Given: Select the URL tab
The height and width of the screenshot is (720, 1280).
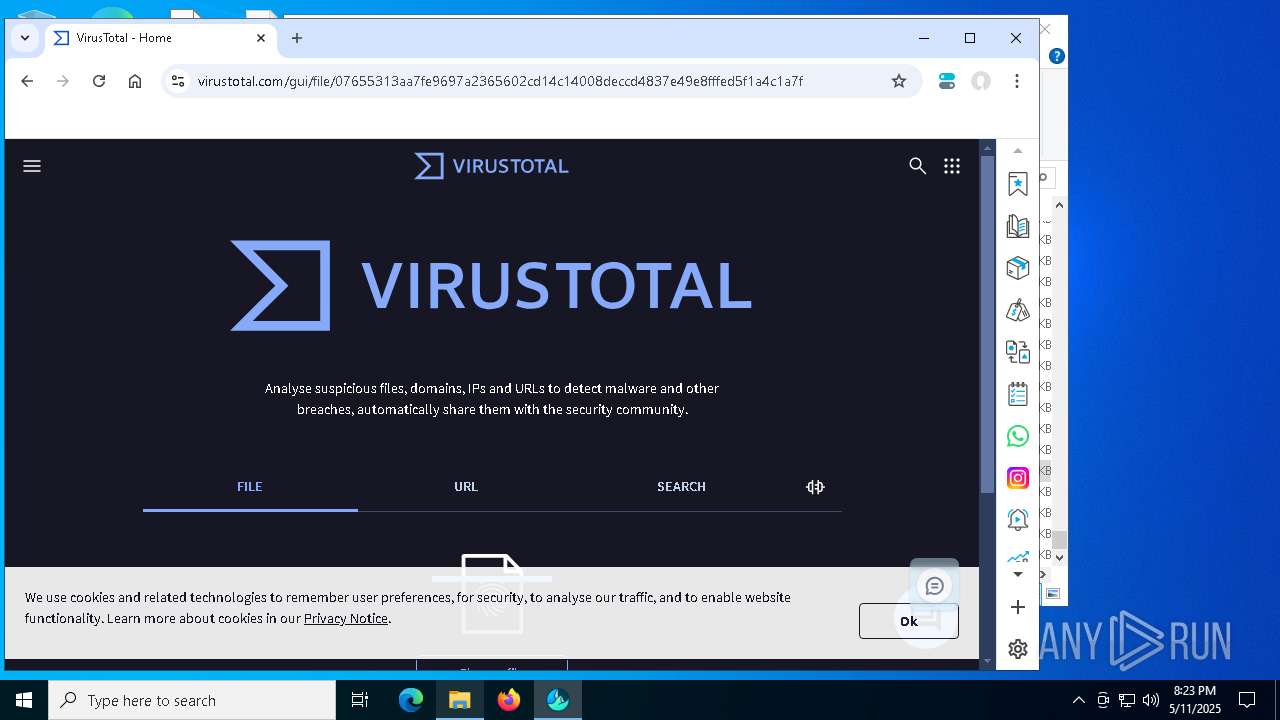Looking at the screenshot, I should (466, 487).
